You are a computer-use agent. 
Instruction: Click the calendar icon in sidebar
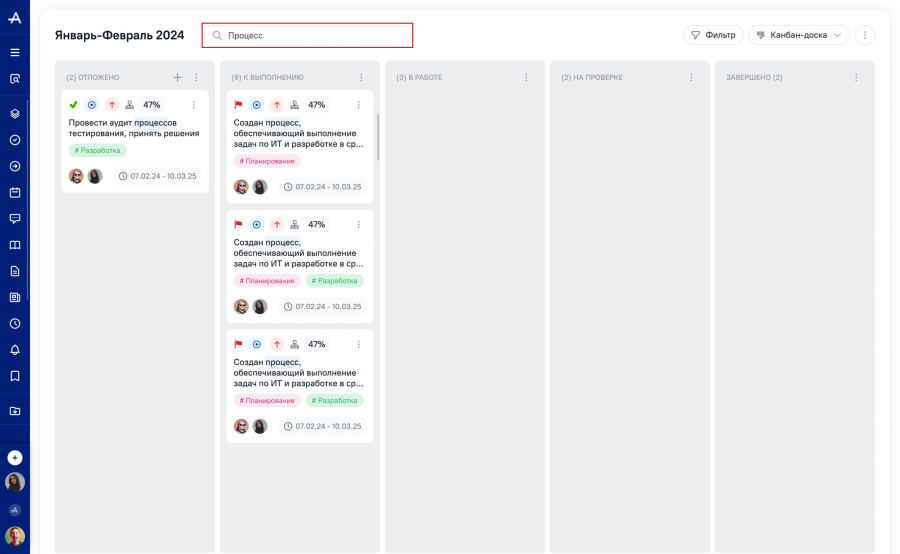15,192
